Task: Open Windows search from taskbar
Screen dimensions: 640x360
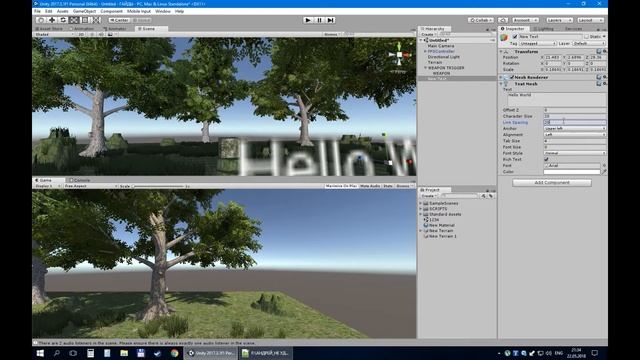Action: [x=57, y=353]
